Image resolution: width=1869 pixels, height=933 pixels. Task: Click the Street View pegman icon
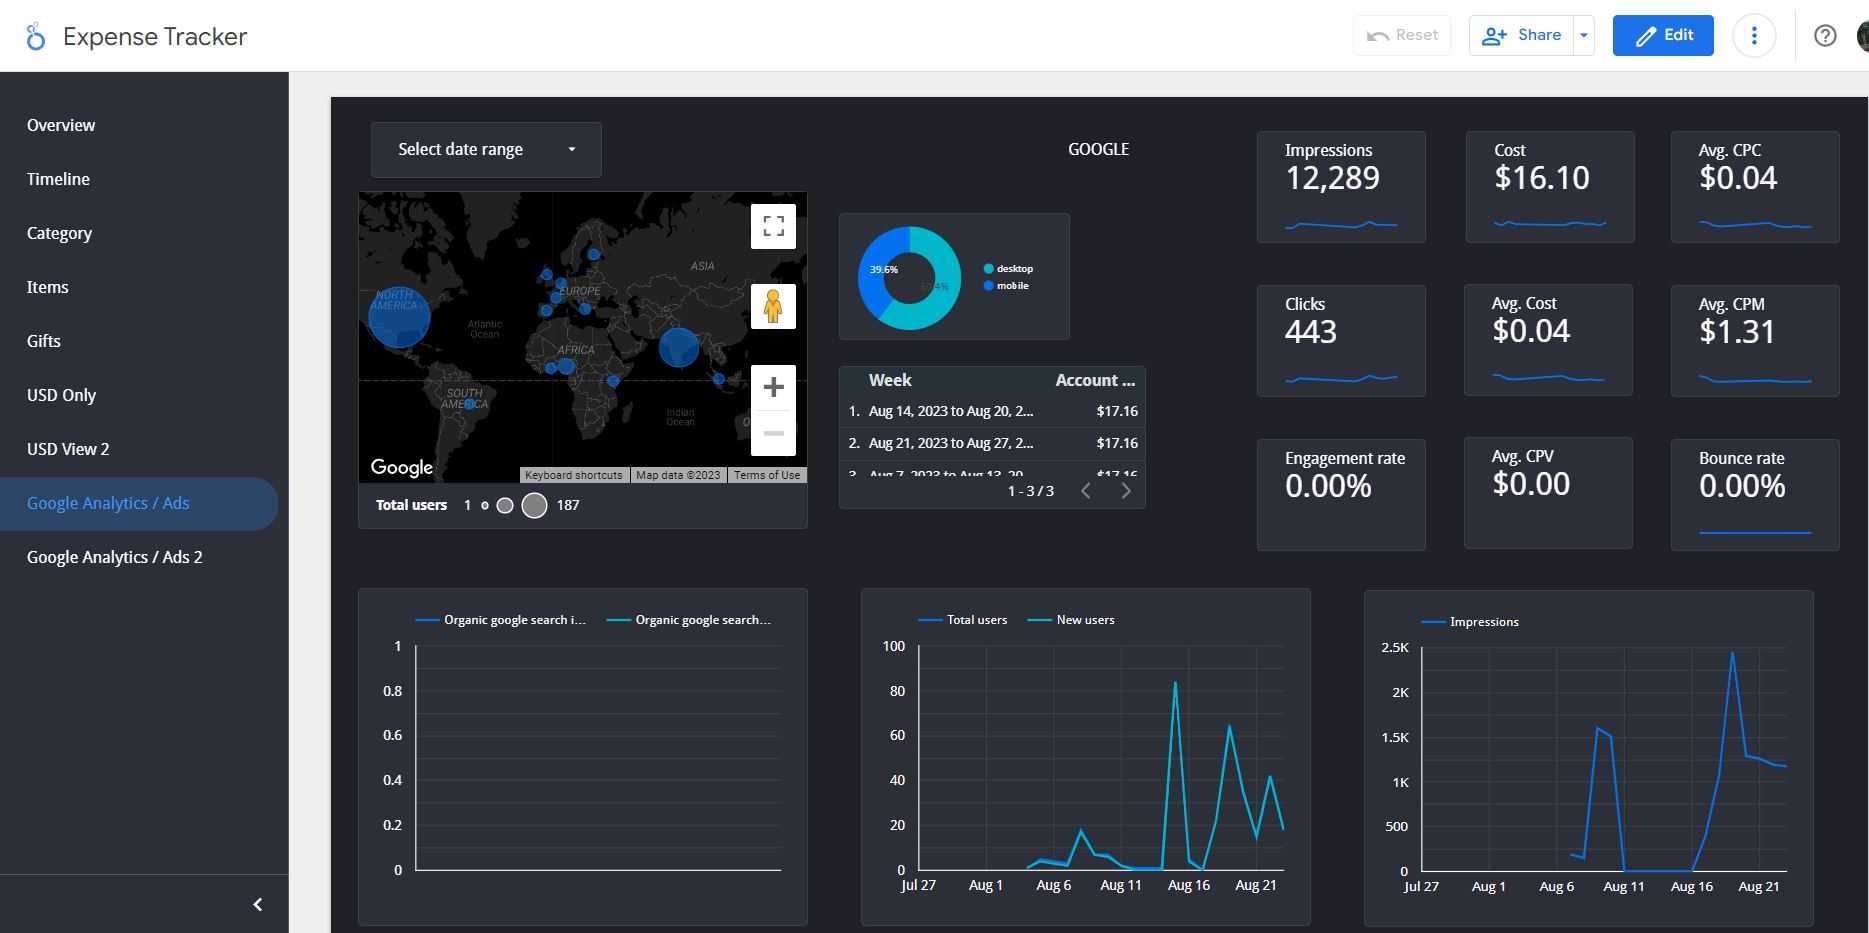pos(773,306)
